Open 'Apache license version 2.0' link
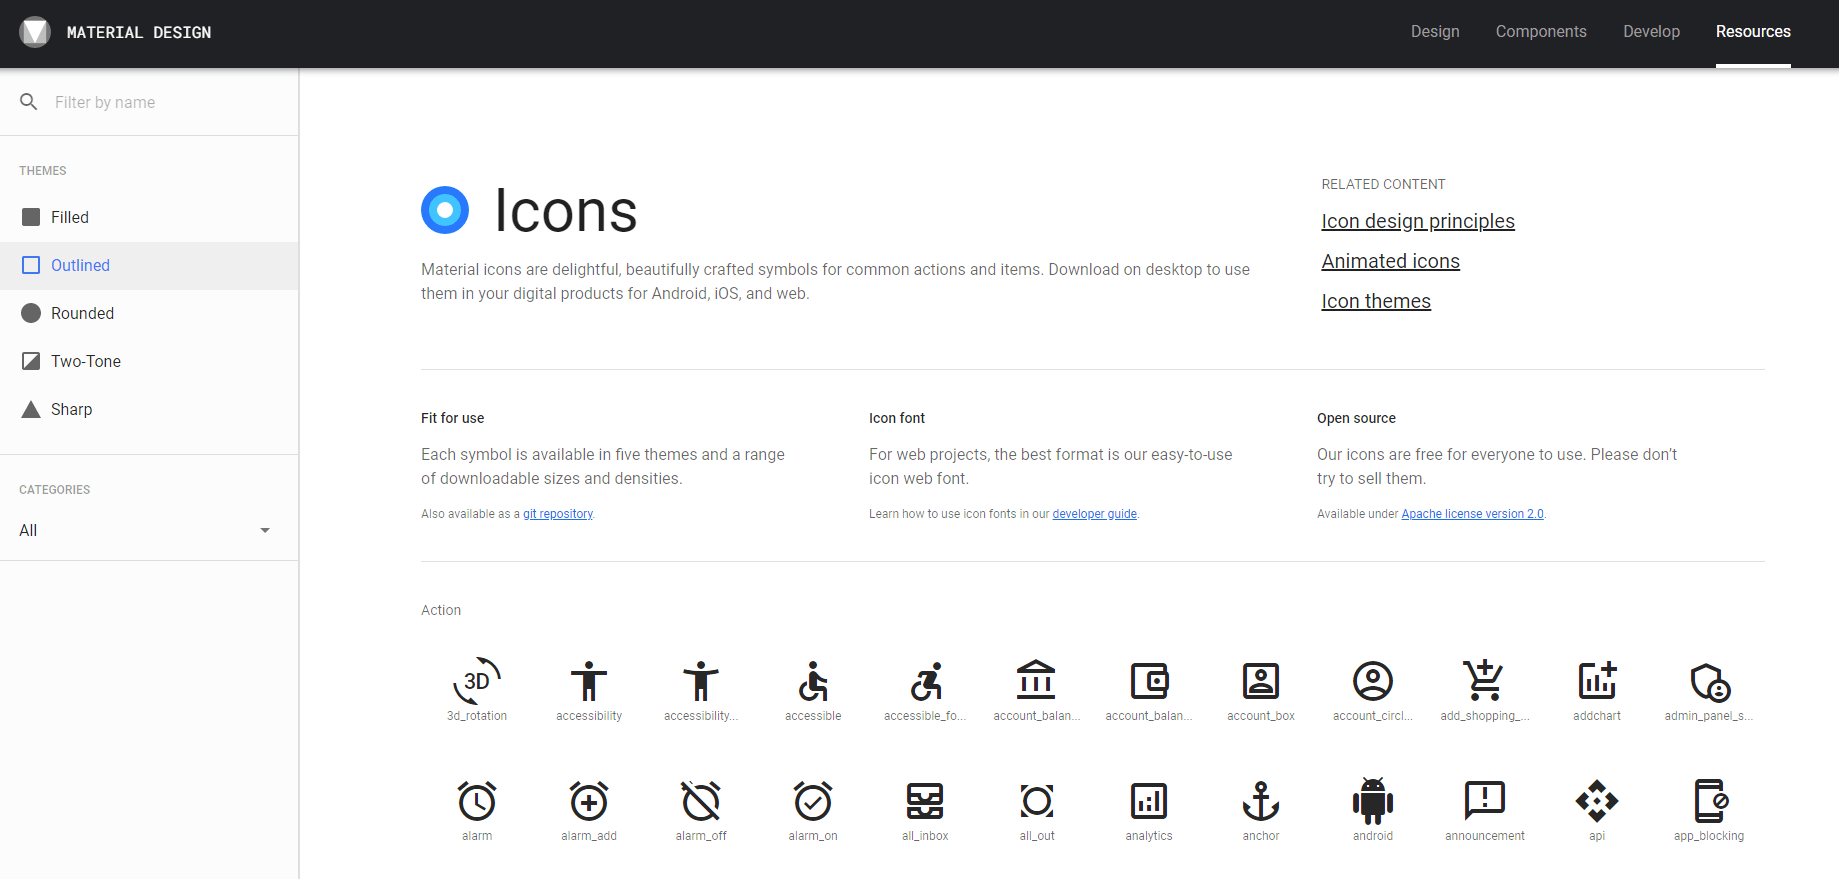 point(1472,514)
